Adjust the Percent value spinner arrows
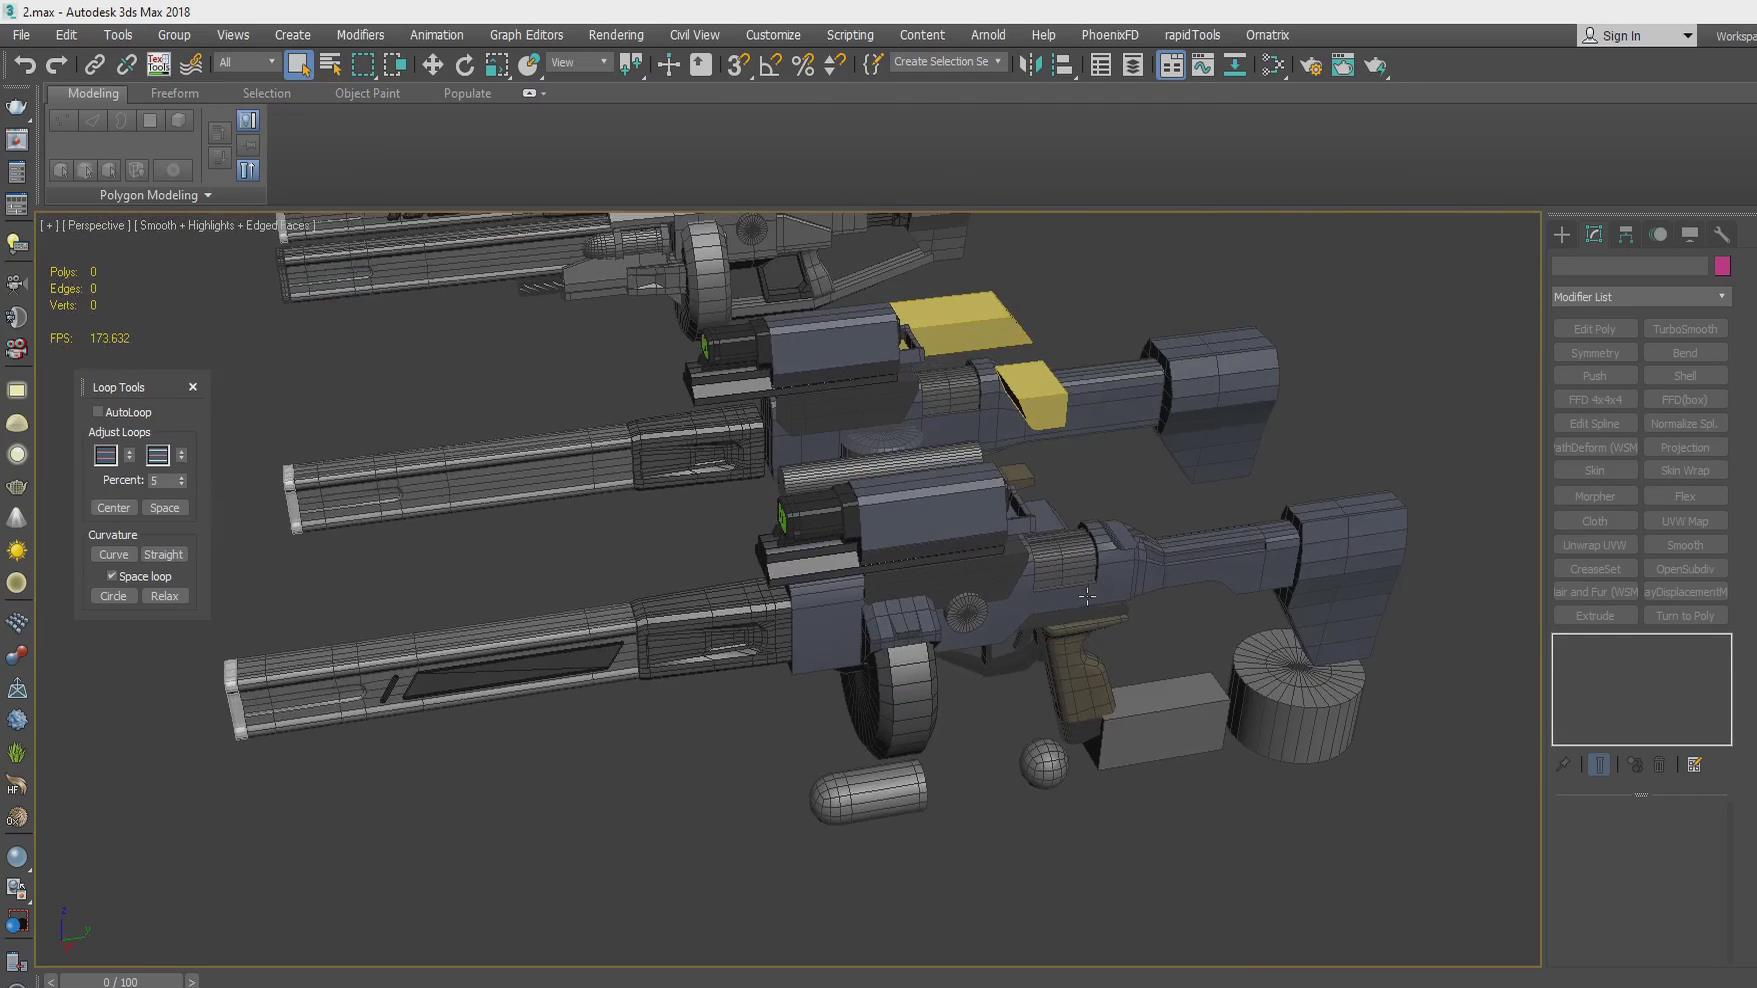 click(x=181, y=481)
